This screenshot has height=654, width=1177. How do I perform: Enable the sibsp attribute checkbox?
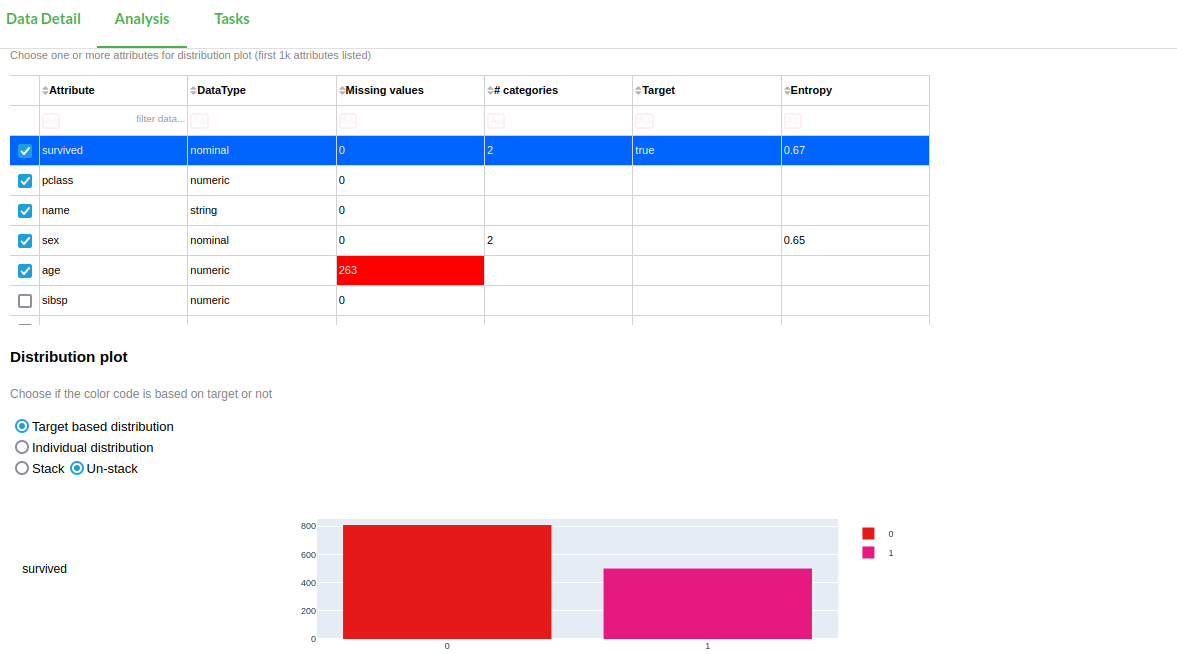click(x=25, y=301)
